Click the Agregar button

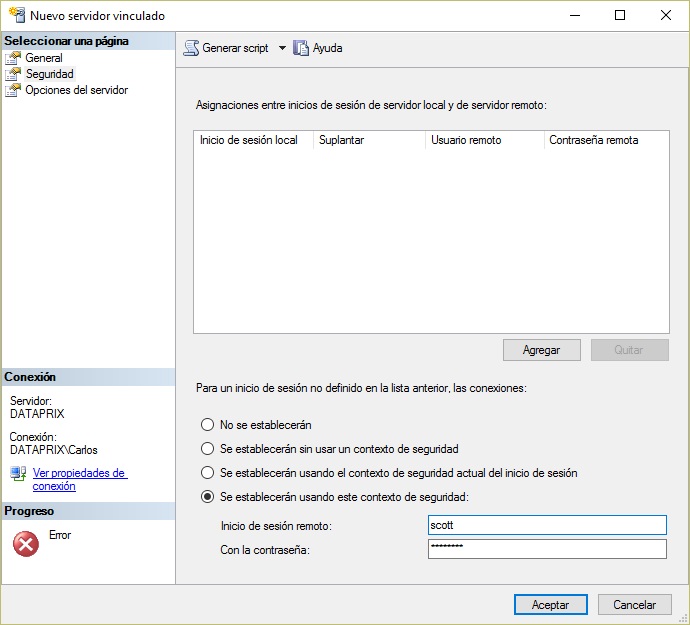click(x=542, y=350)
